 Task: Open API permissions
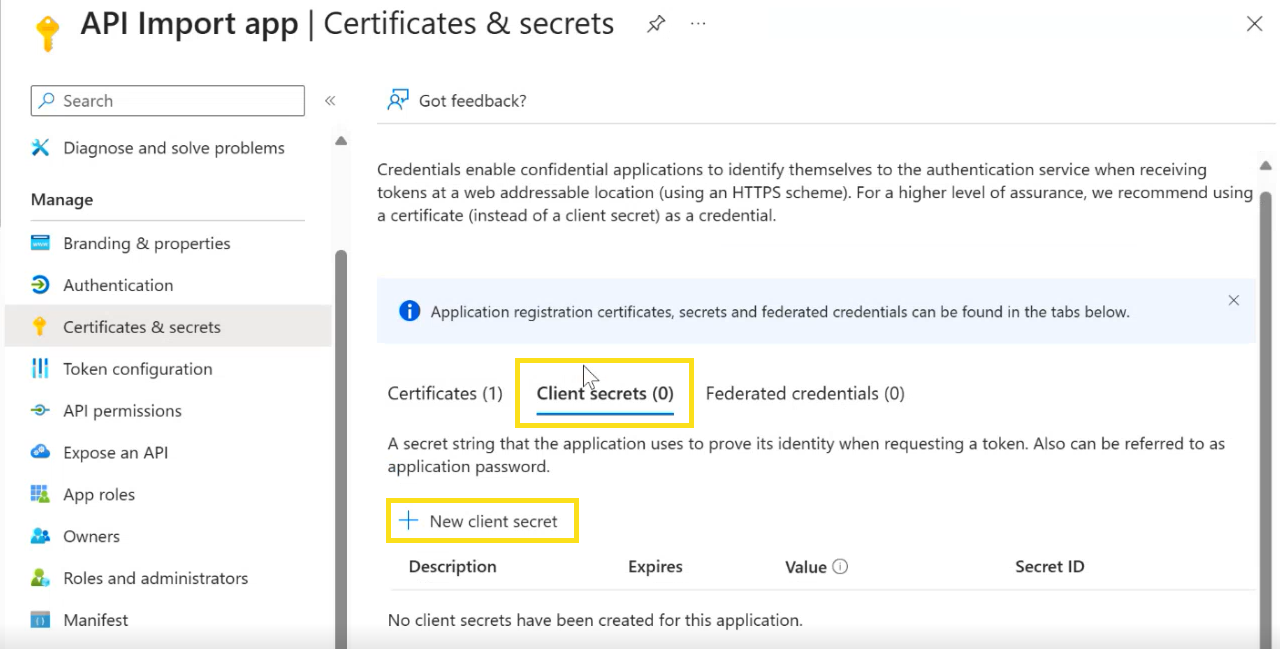click(122, 411)
